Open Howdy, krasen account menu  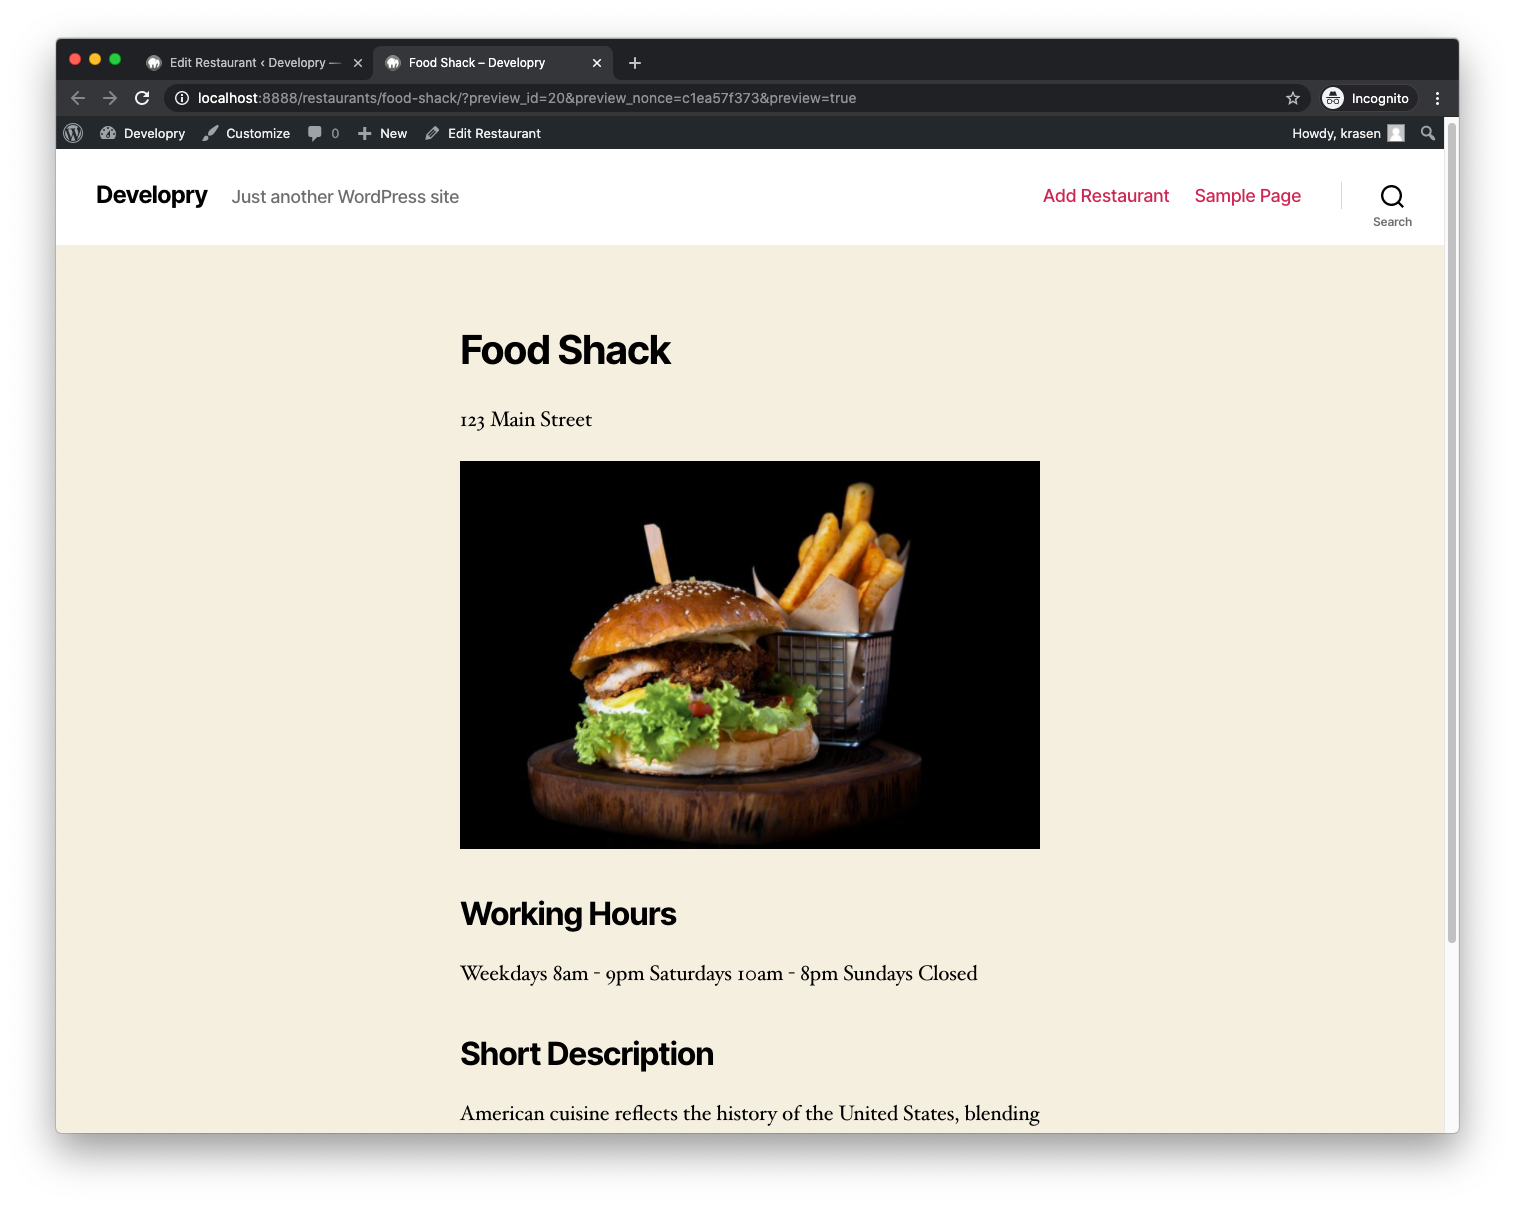coord(1348,133)
